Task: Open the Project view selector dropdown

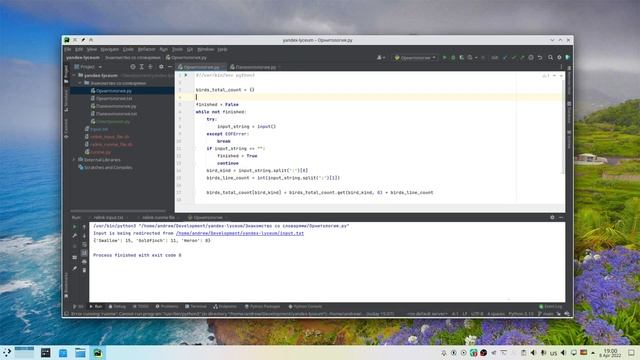Action: (x=88, y=67)
